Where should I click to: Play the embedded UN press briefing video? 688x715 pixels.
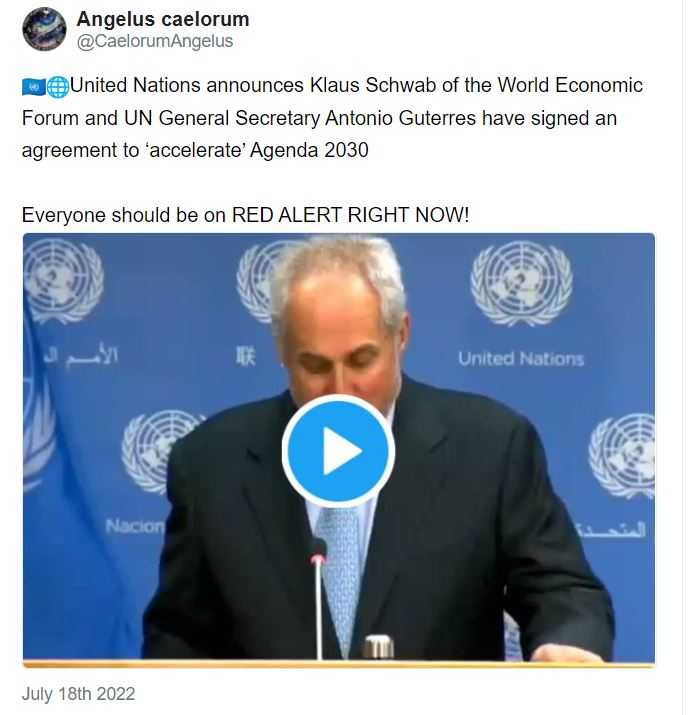(338, 451)
